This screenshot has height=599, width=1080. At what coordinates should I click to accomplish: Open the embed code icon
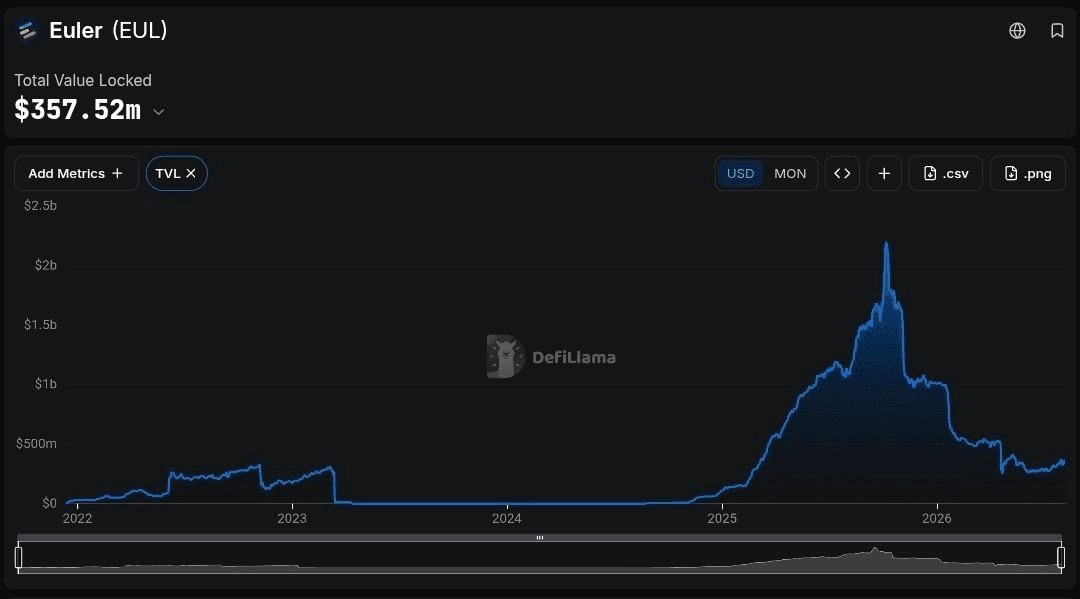click(842, 174)
